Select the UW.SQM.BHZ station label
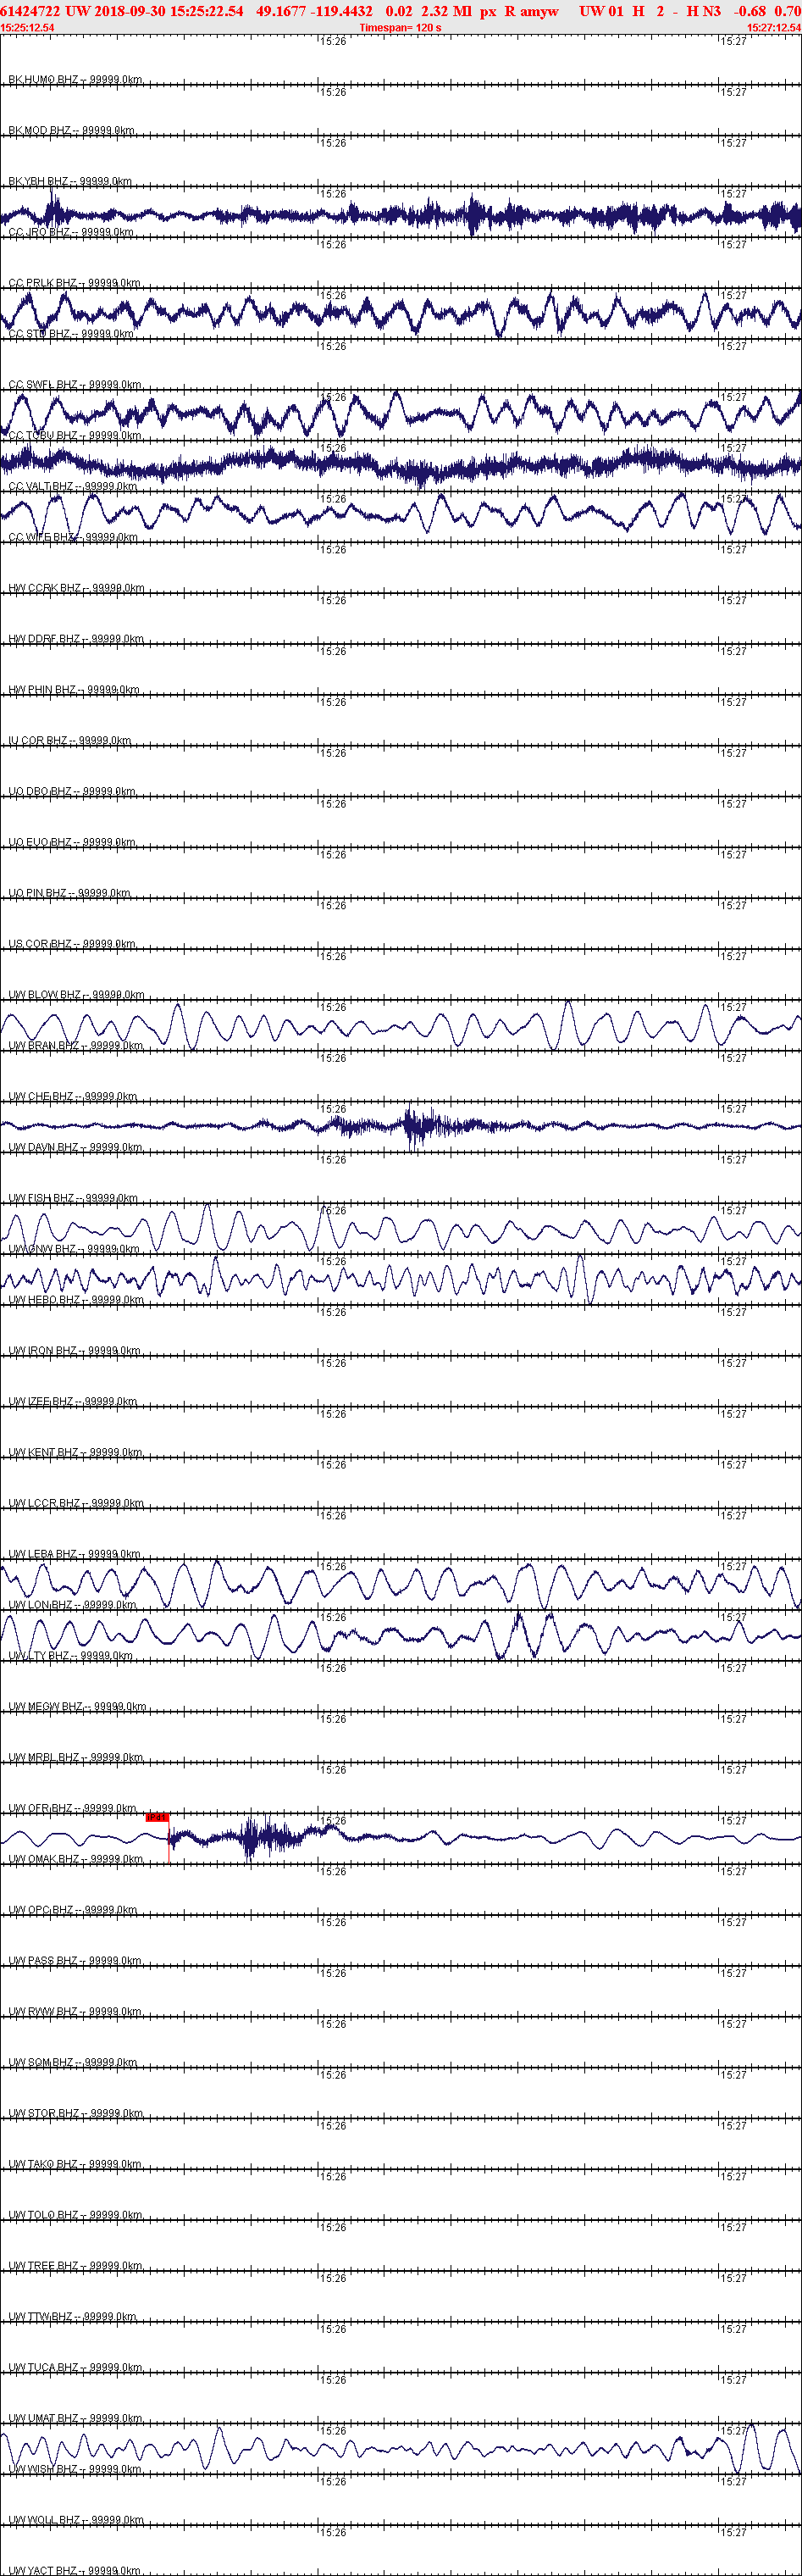 click(74, 2062)
